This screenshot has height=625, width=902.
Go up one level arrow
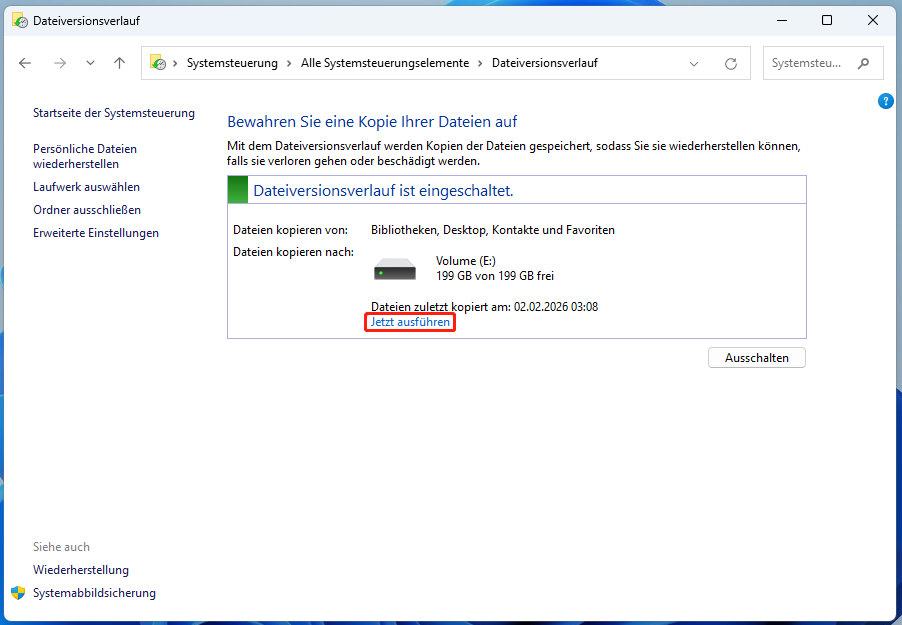click(x=119, y=63)
